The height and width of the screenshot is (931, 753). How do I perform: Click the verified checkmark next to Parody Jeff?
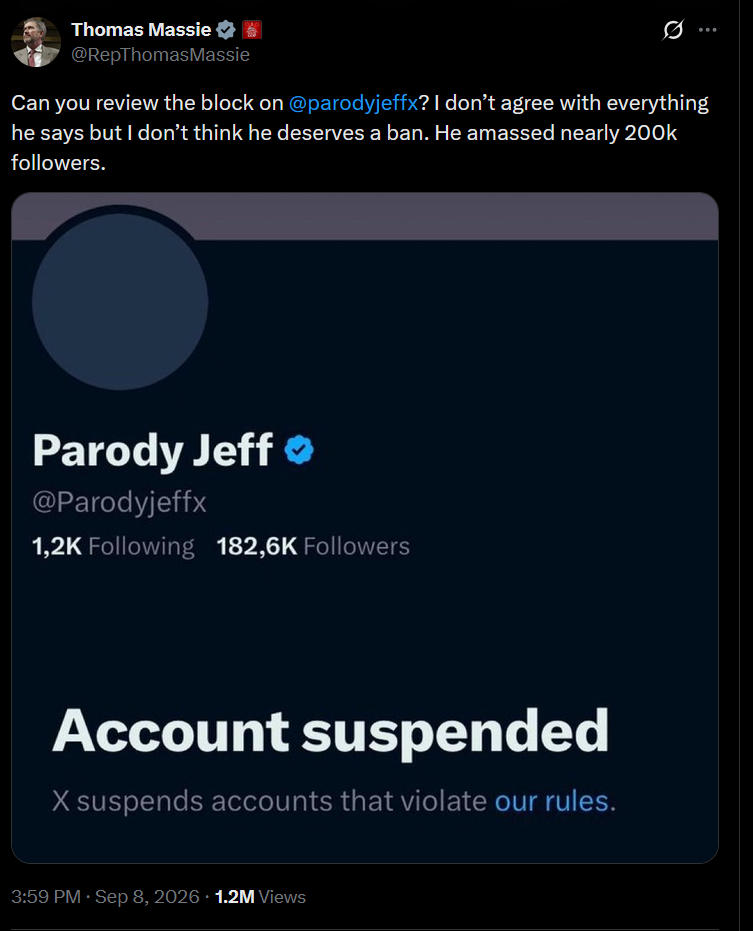point(299,449)
